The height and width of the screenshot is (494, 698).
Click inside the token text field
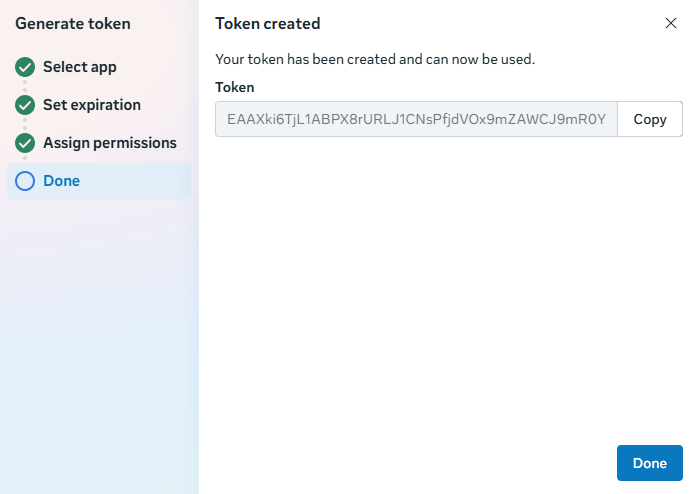[x=416, y=119]
